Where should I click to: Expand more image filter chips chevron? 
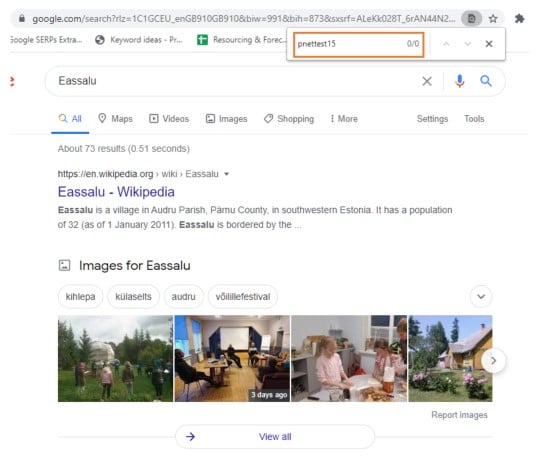coord(481,296)
